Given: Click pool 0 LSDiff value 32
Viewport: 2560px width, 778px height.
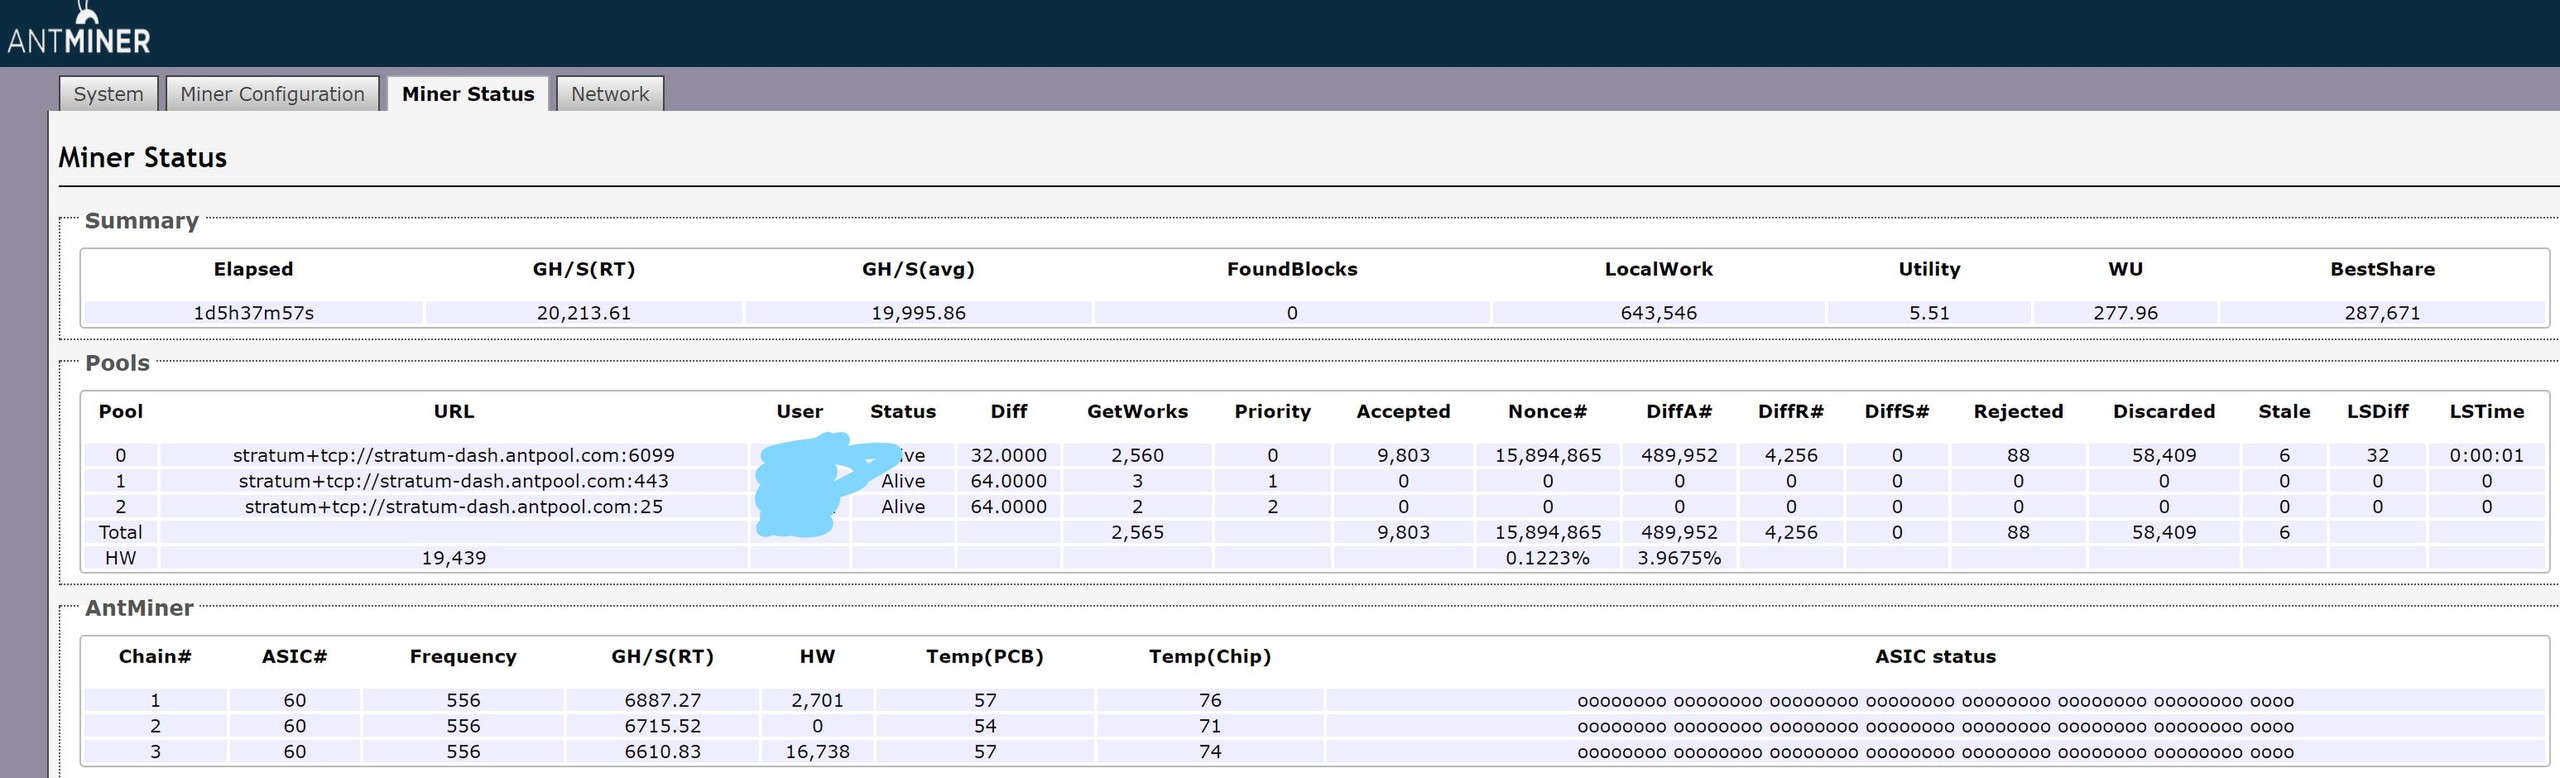Looking at the screenshot, I should point(2377,455).
